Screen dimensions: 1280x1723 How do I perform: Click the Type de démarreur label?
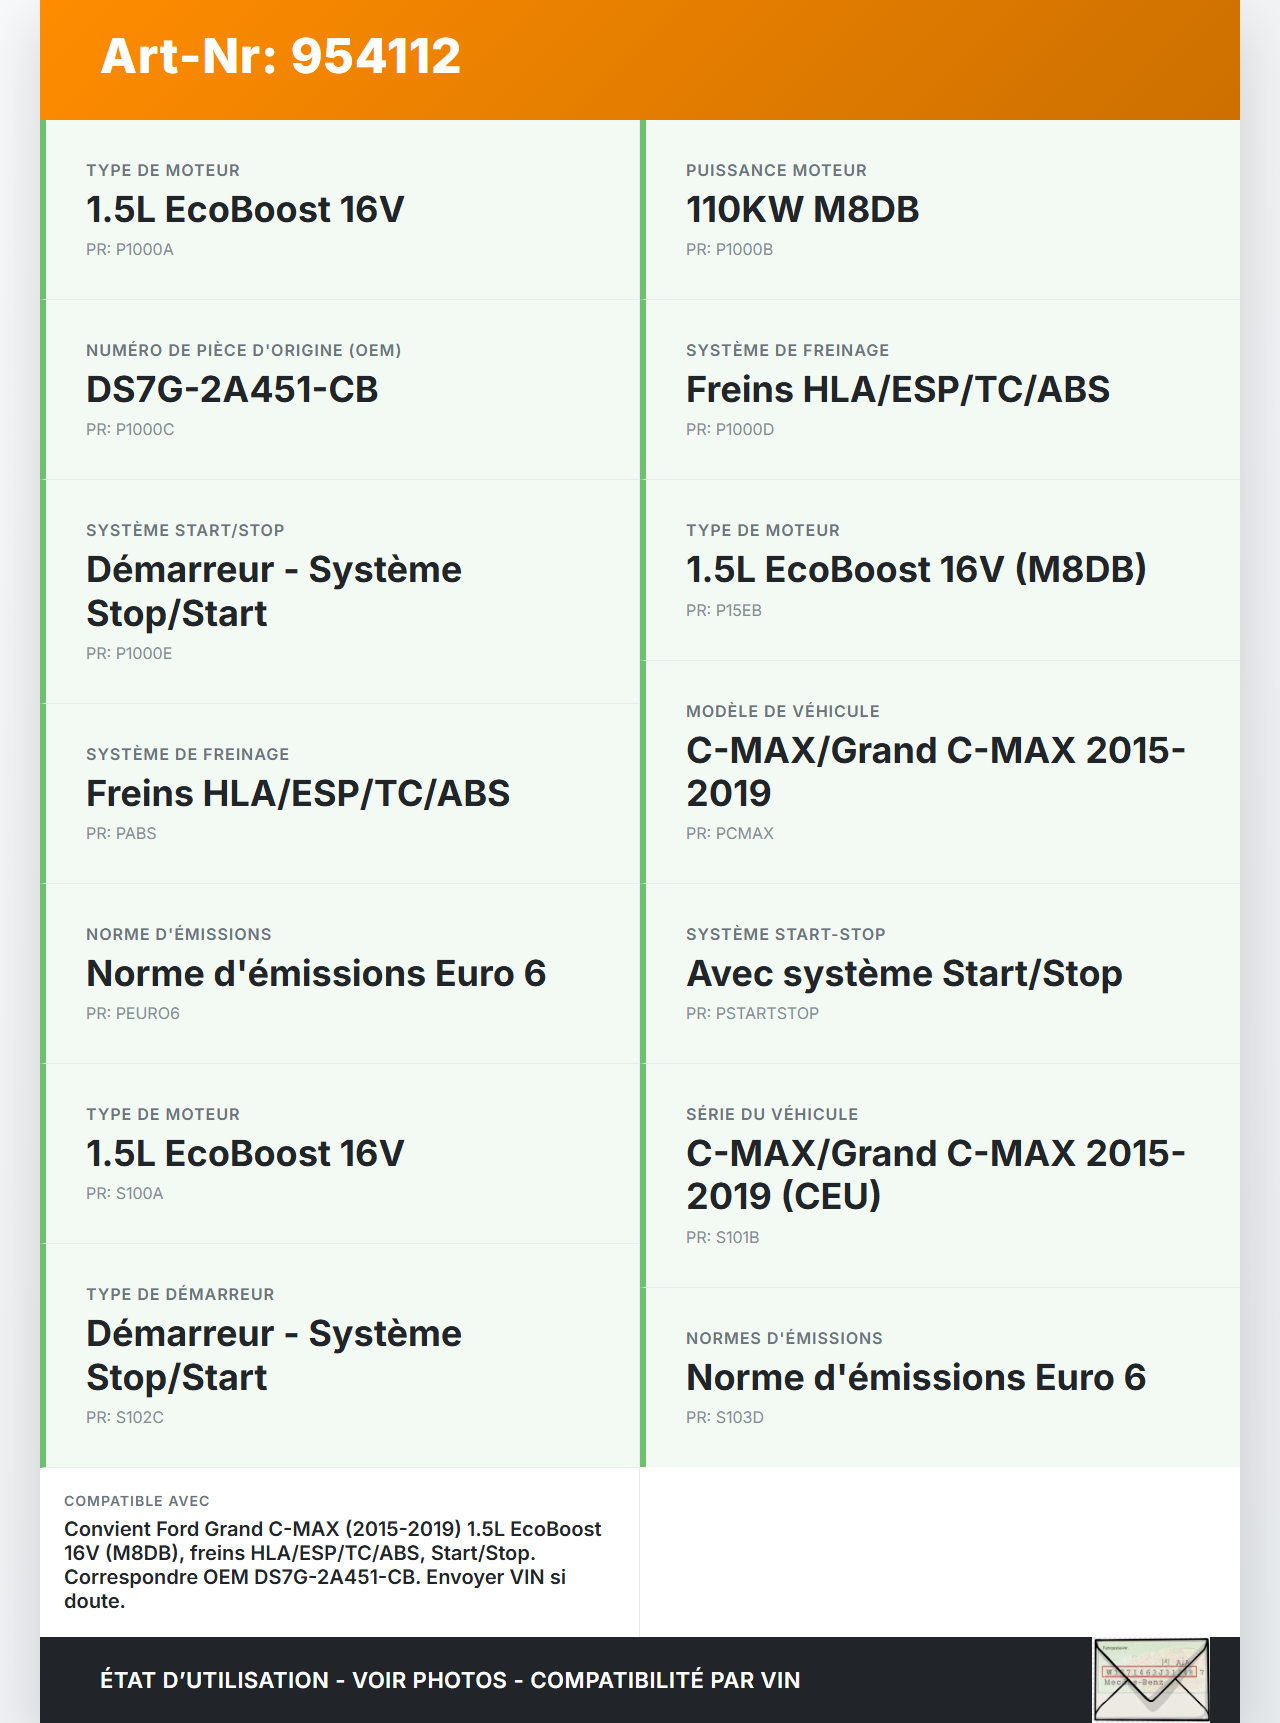coord(180,1295)
